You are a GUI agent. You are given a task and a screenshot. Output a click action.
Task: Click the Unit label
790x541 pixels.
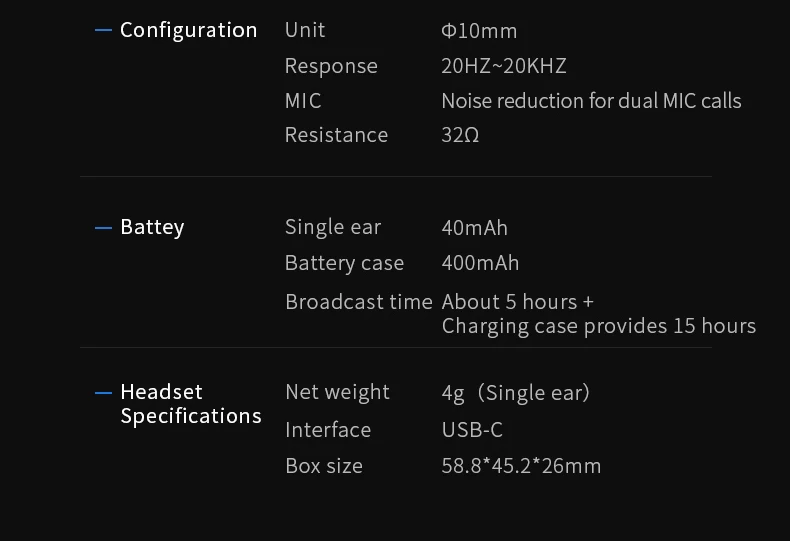tap(305, 30)
